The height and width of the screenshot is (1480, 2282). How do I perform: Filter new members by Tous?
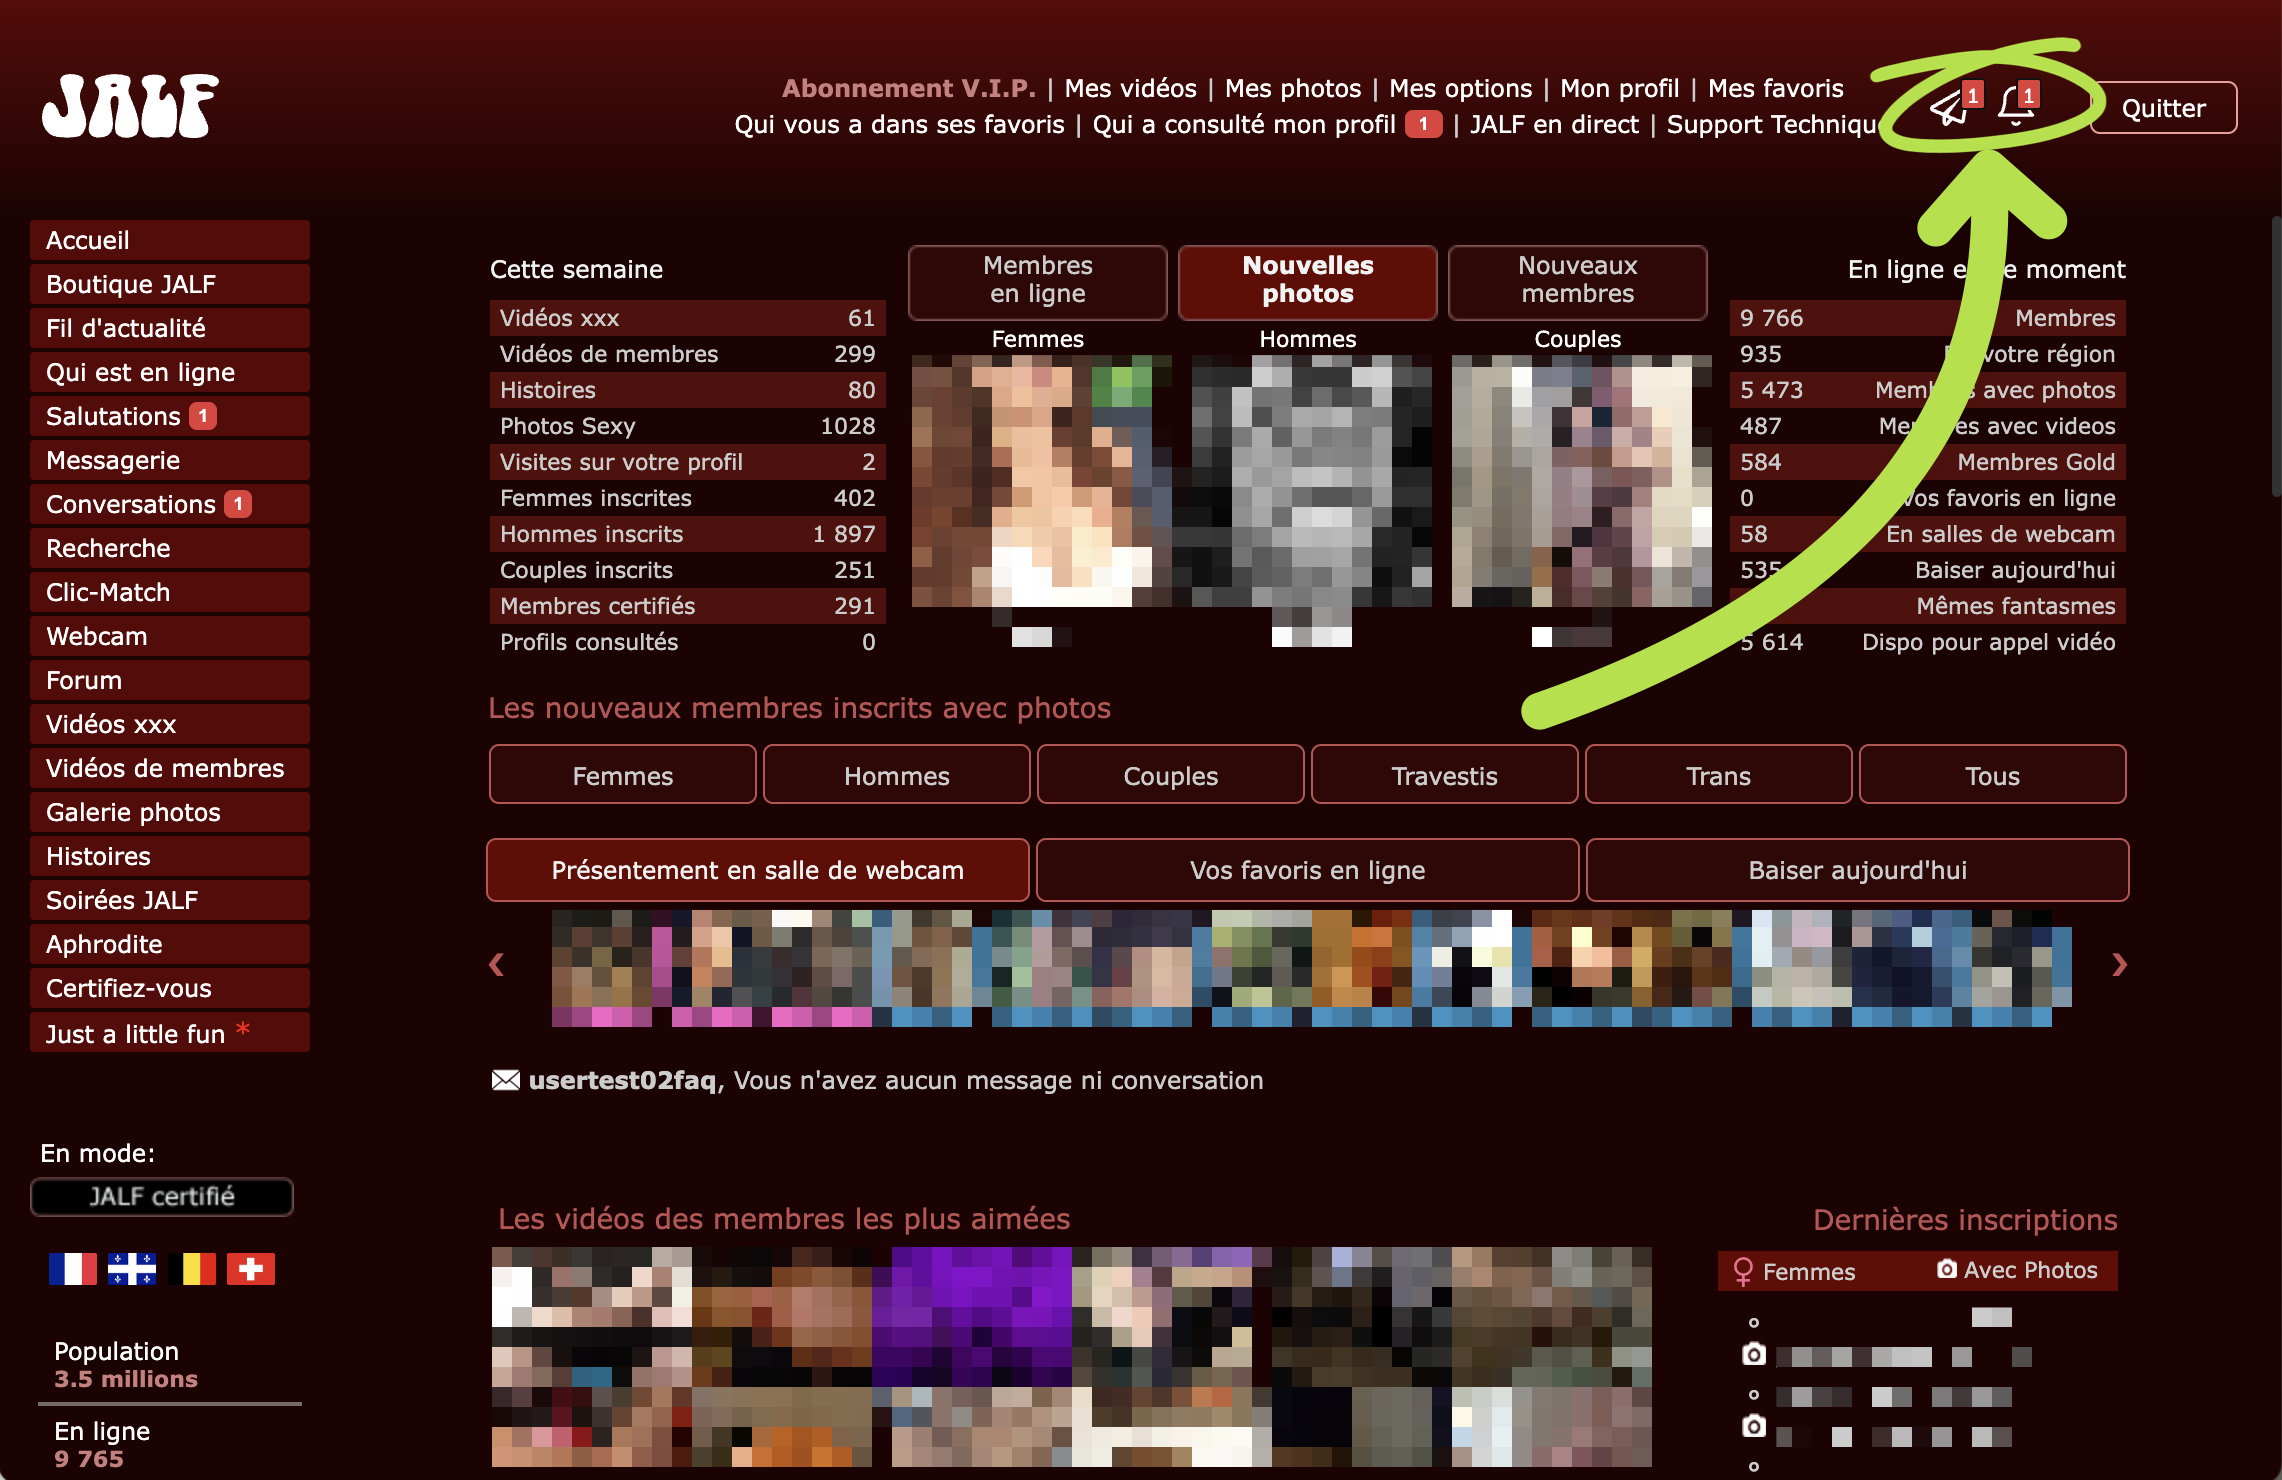[x=1992, y=775]
